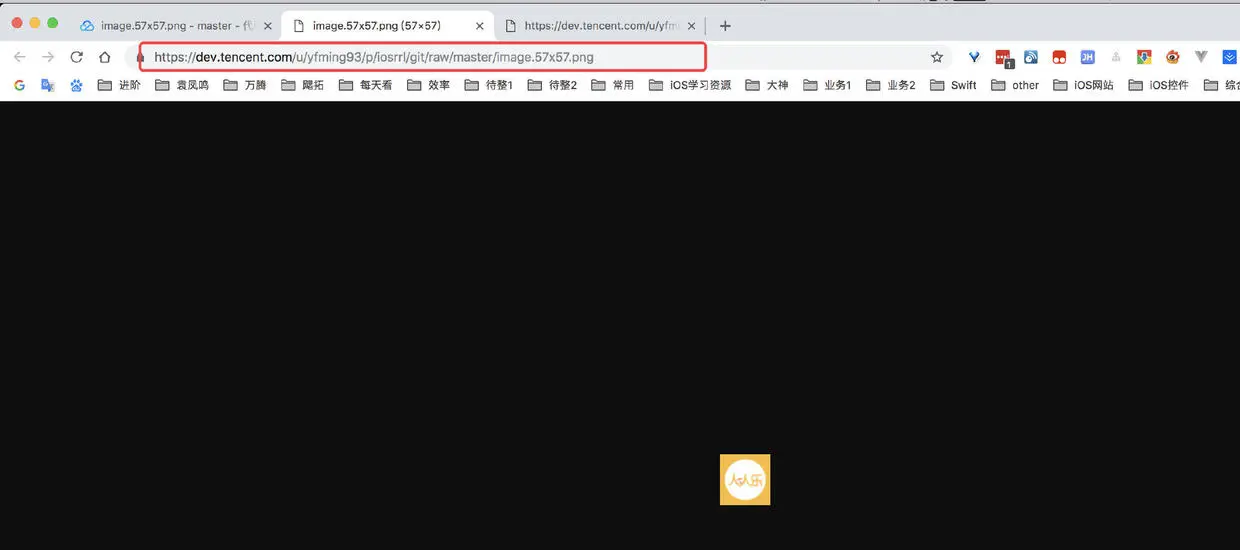
Task: Open the browser home page
Action: (x=105, y=57)
